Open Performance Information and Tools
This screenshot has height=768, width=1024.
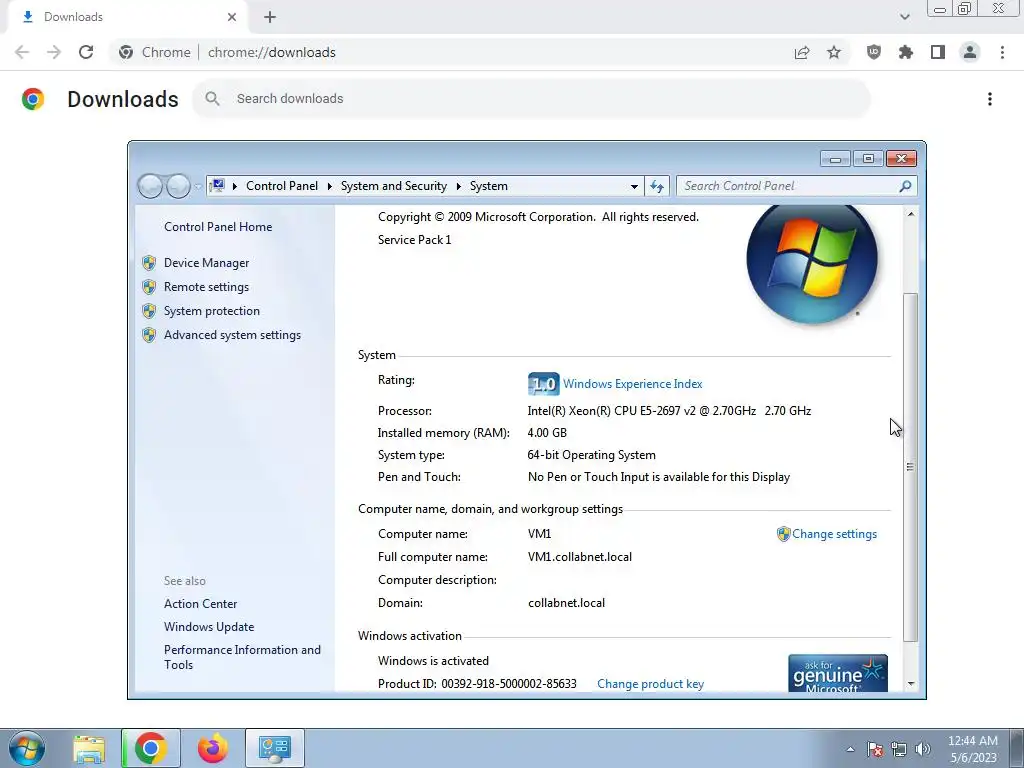242,657
